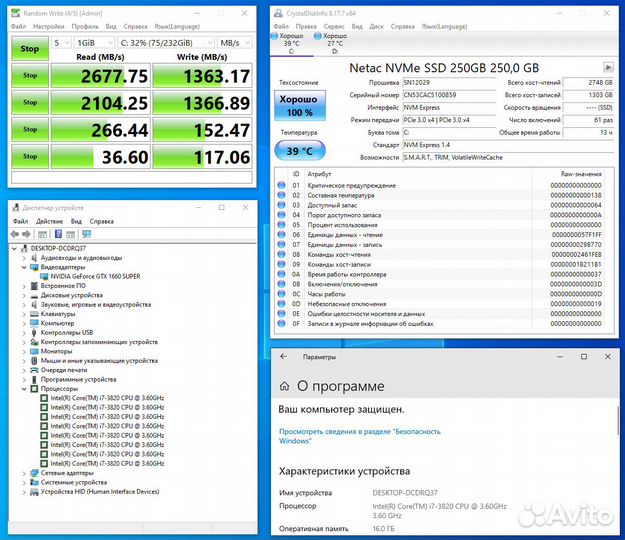Click CrystalDiskInfo title bar app icon

278,13
